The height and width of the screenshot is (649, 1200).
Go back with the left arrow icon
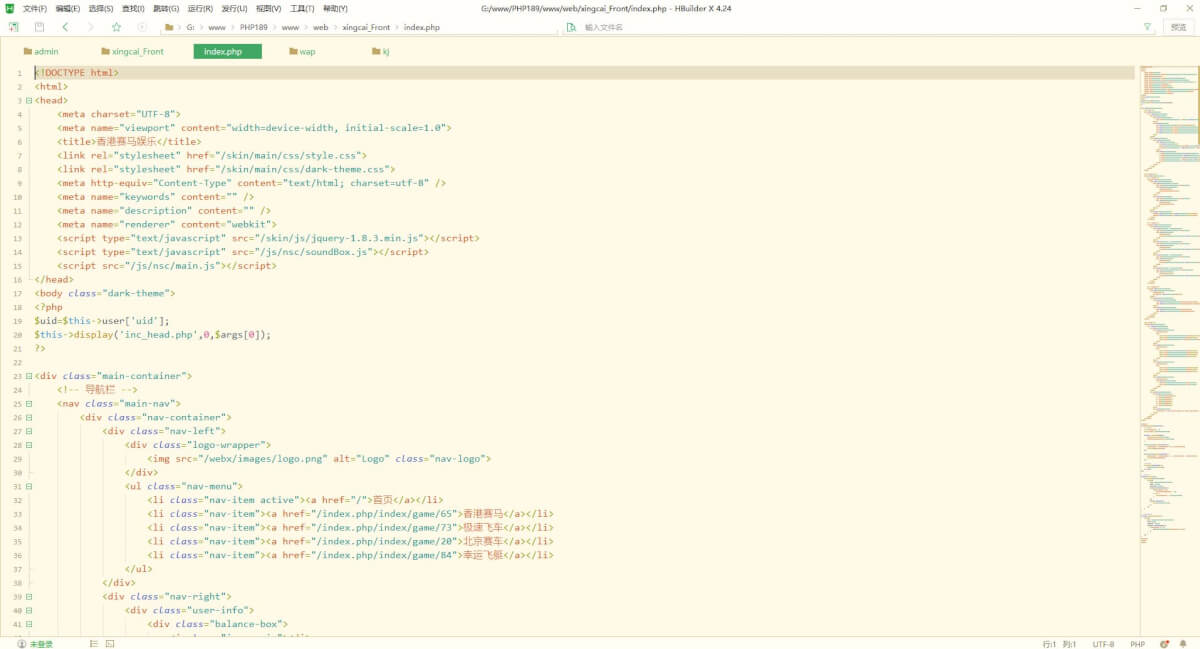65,27
